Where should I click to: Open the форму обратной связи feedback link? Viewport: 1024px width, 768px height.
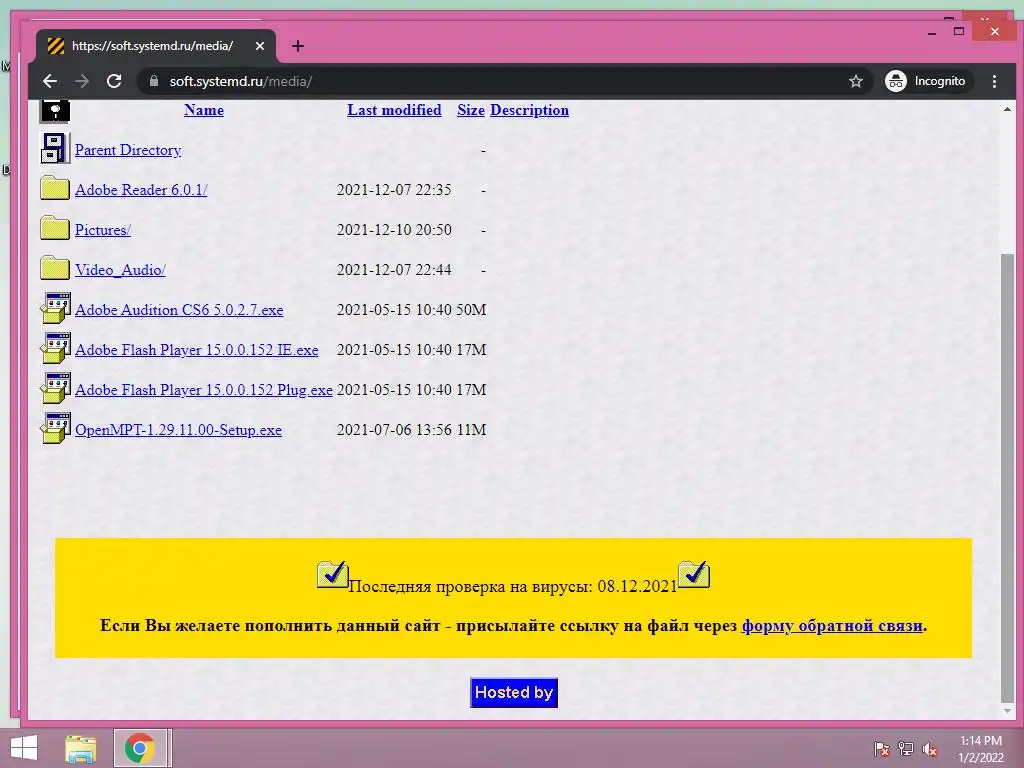[x=832, y=626]
